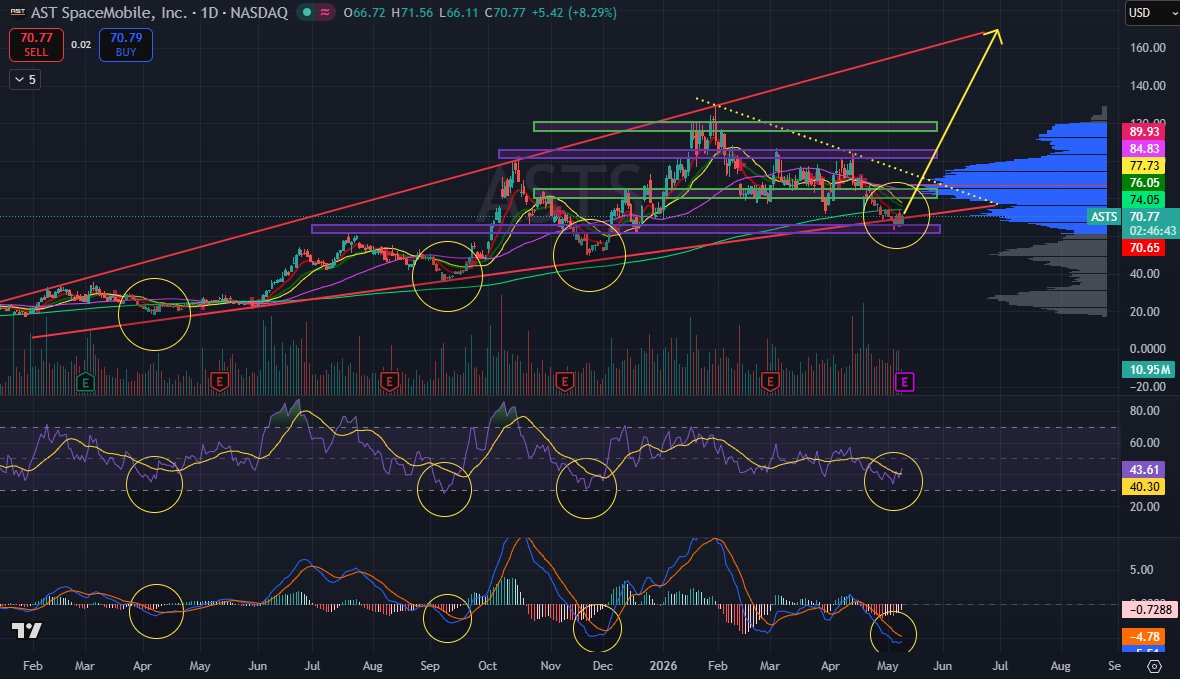Click the open value O66.72
The width and height of the screenshot is (1180, 679).
(x=364, y=13)
